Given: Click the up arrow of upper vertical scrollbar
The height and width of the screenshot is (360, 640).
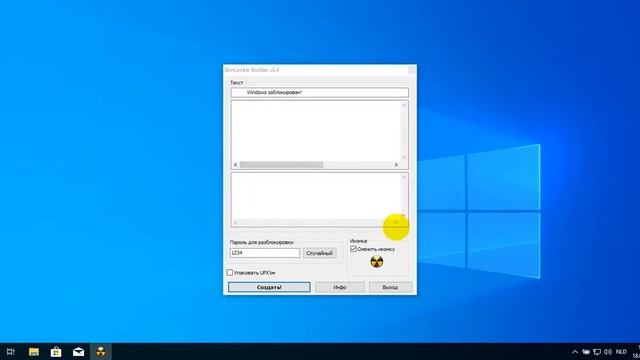Looking at the screenshot, I should [404, 105].
